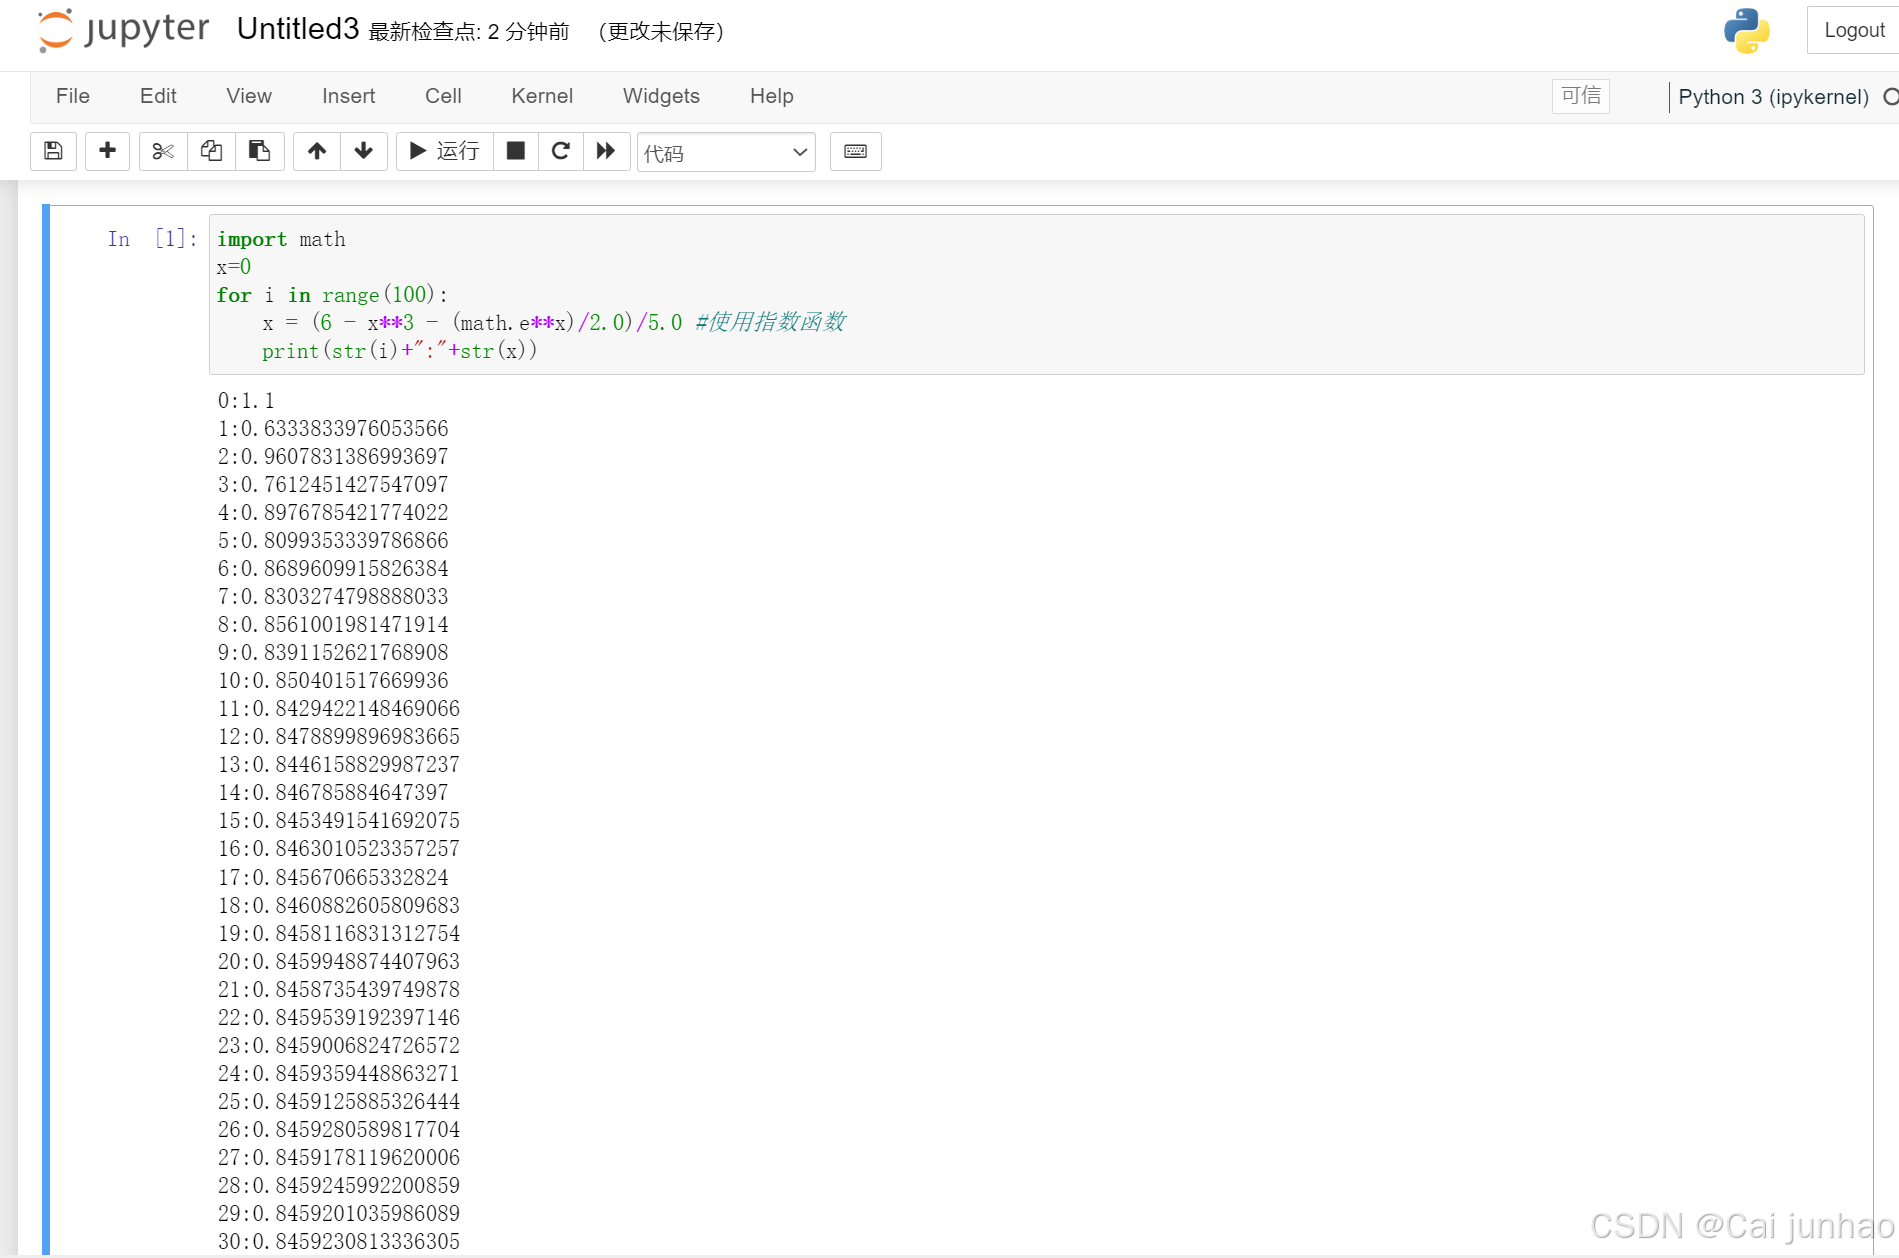The width and height of the screenshot is (1899, 1258).
Task: Click the Python logo icon
Action: click(x=1746, y=30)
